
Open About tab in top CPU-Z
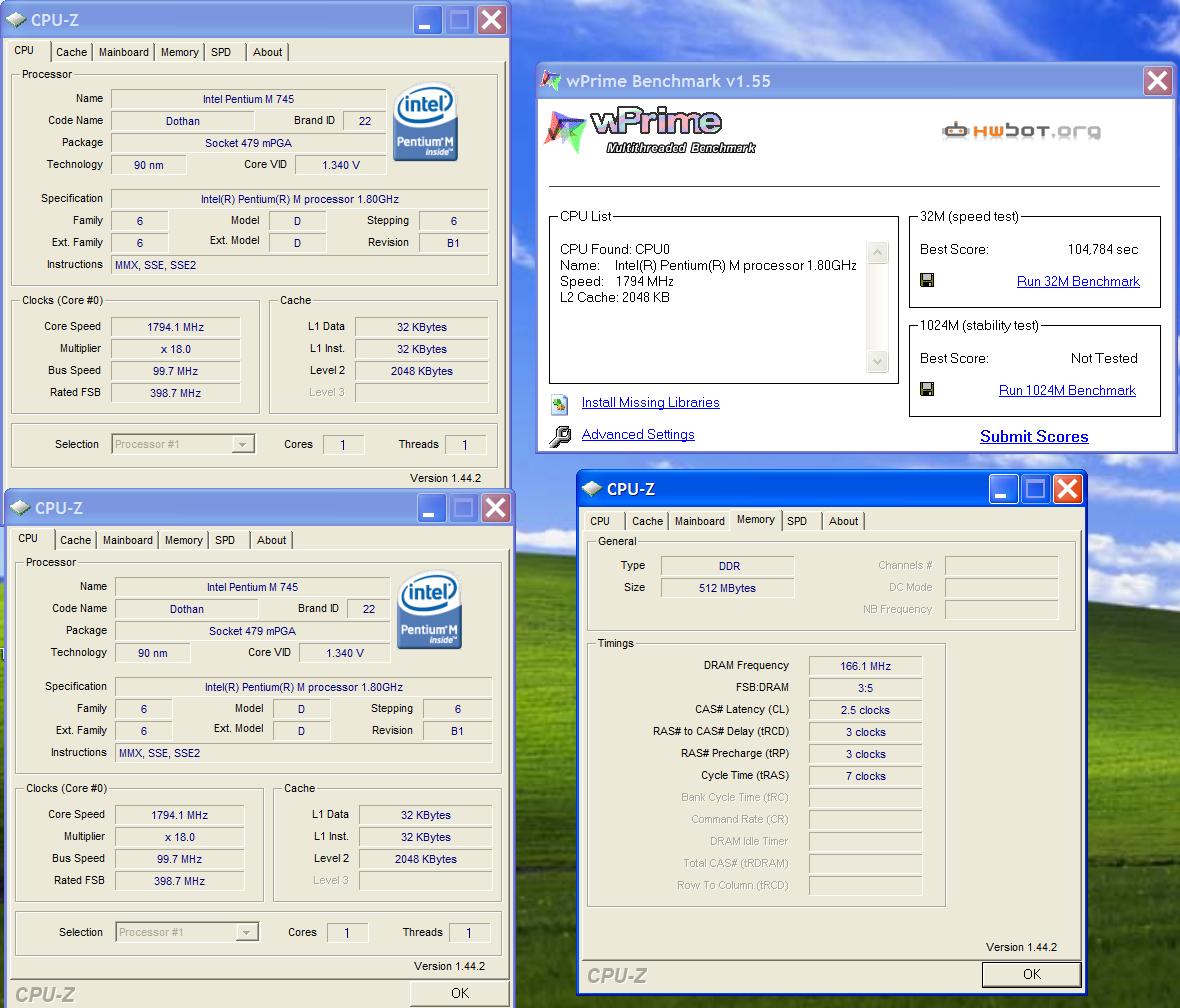267,52
